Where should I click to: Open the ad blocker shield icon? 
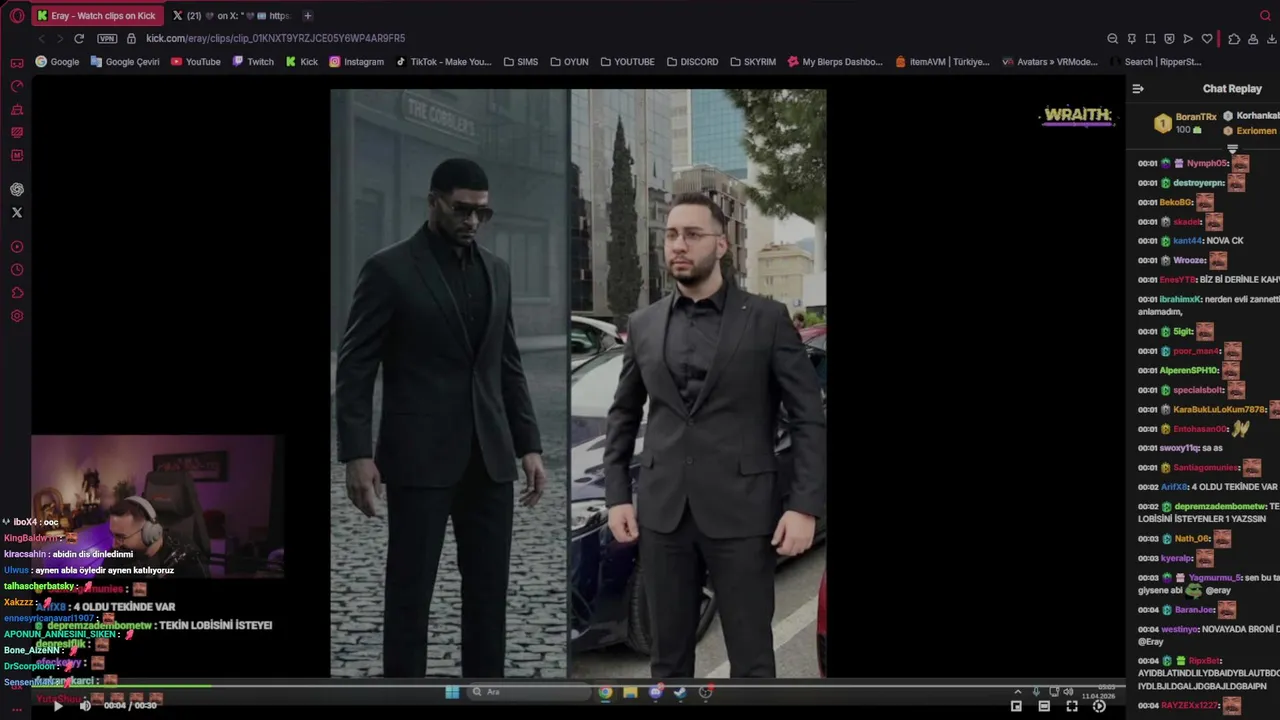tap(1169, 39)
